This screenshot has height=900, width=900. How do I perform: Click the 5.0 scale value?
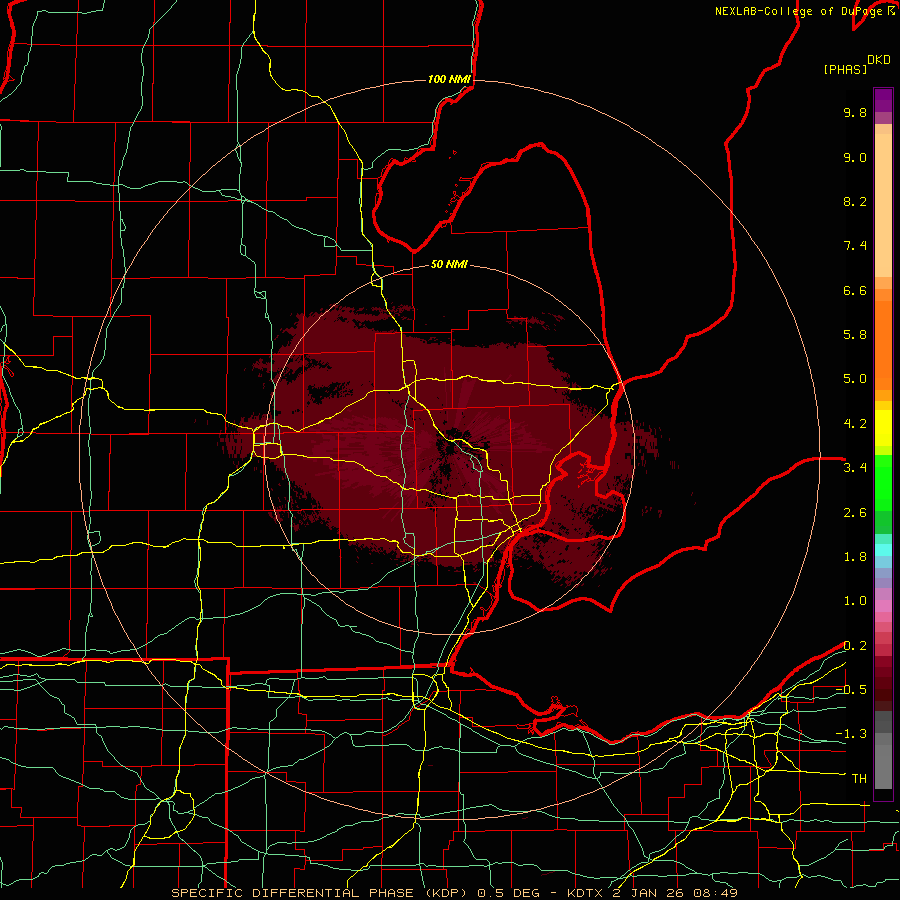coord(855,379)
